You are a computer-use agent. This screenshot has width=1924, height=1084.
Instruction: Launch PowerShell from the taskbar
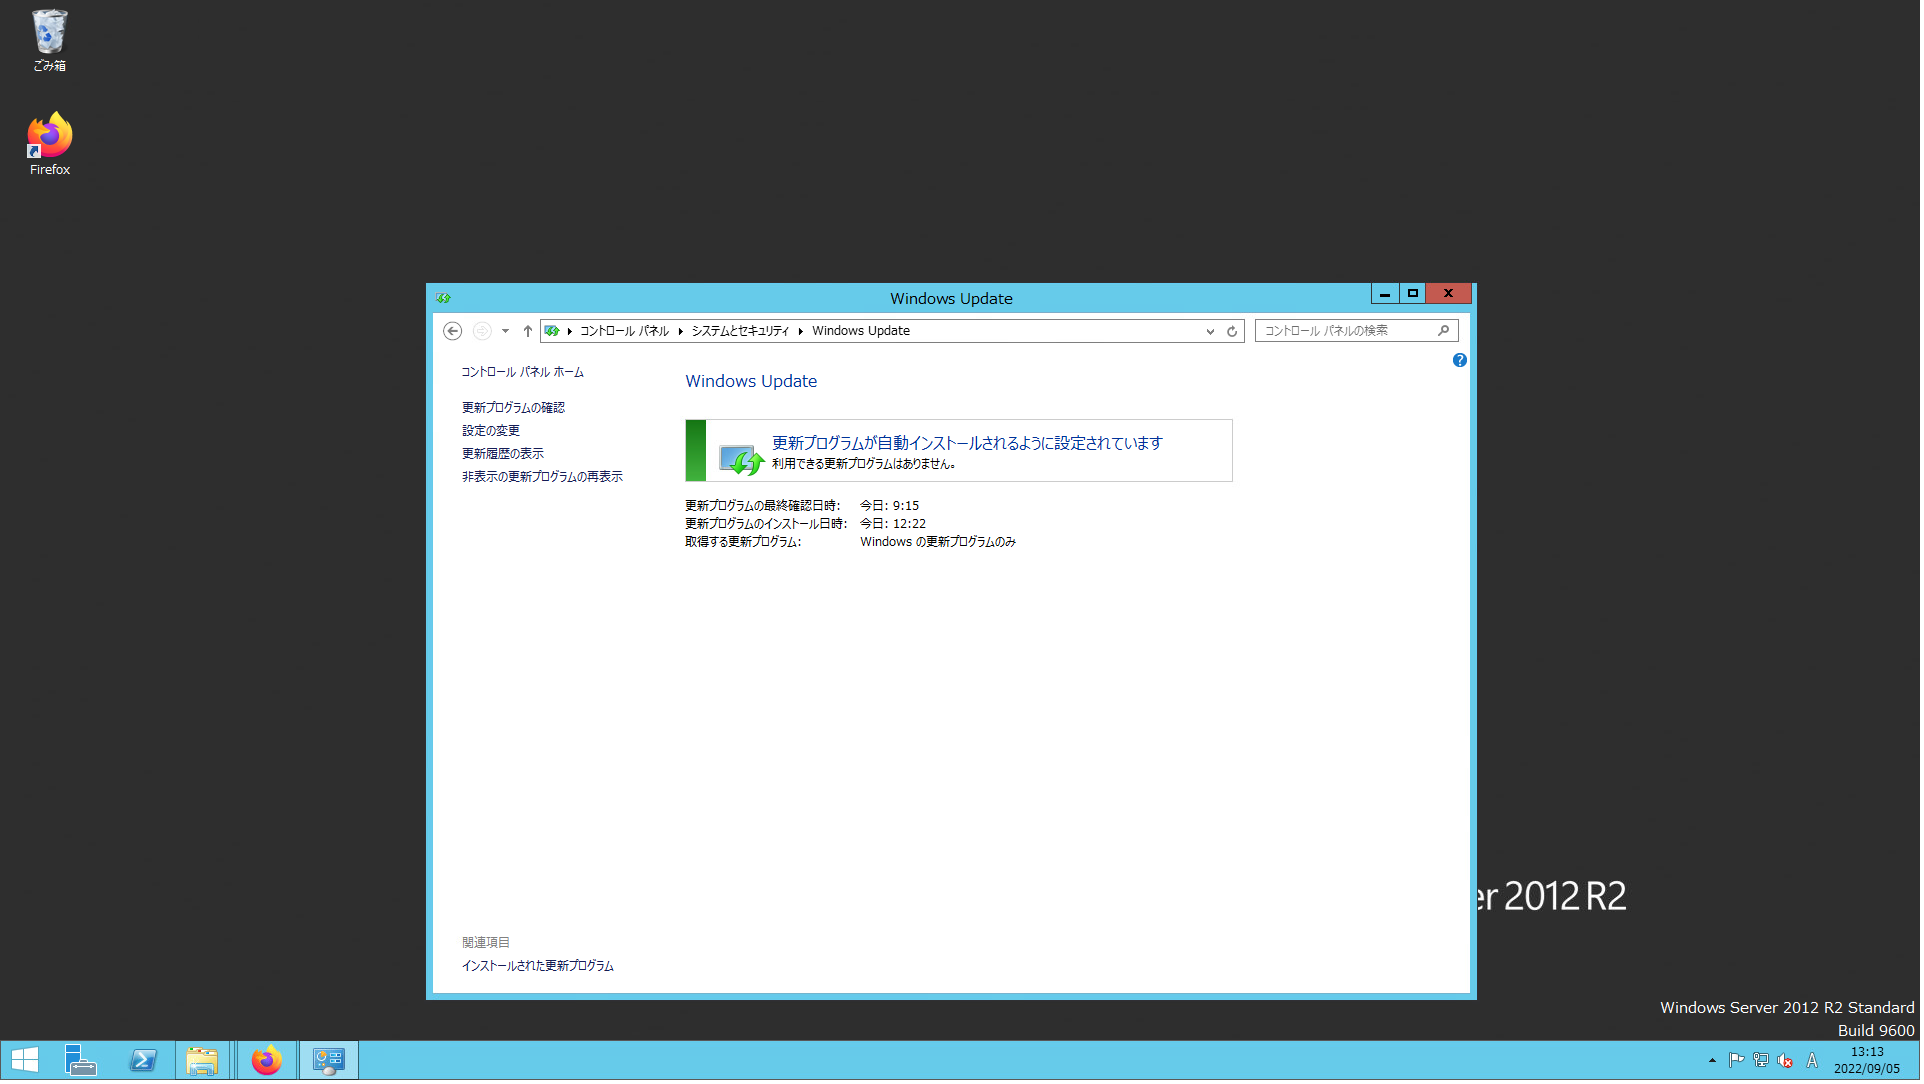pyautogui.click(x=144, y=1062)
